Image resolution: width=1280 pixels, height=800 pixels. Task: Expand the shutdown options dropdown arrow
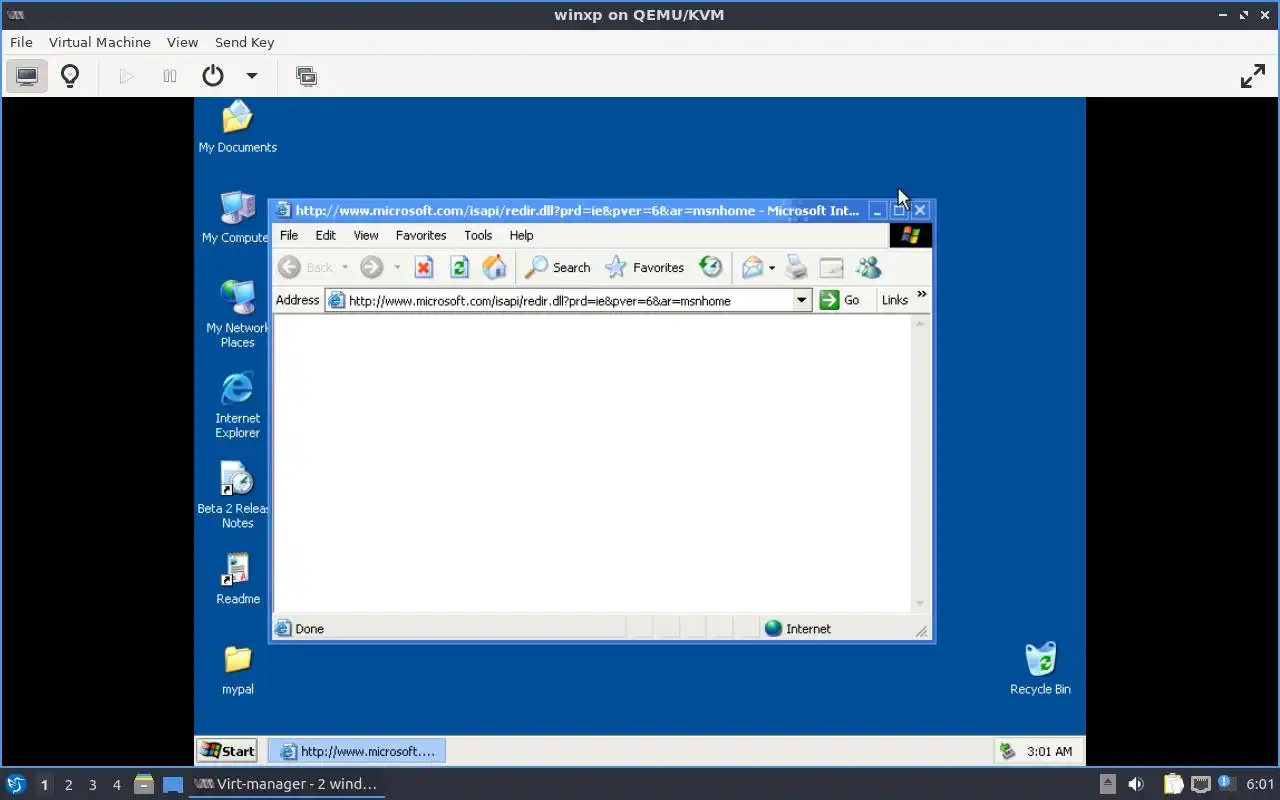pyautogui.click(x=252, y=76)
